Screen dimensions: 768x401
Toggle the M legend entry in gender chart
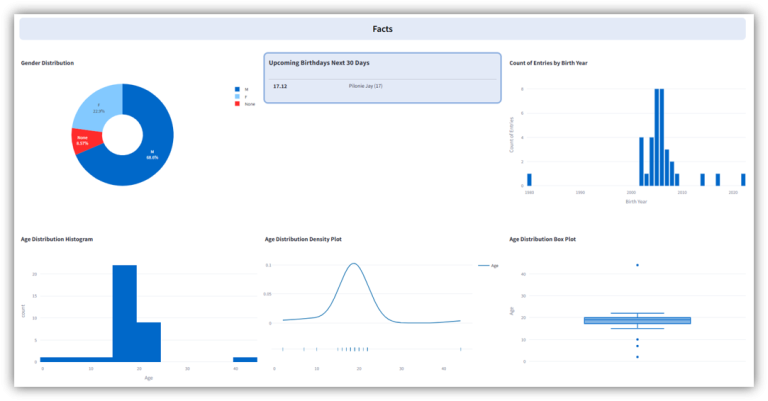241,89
